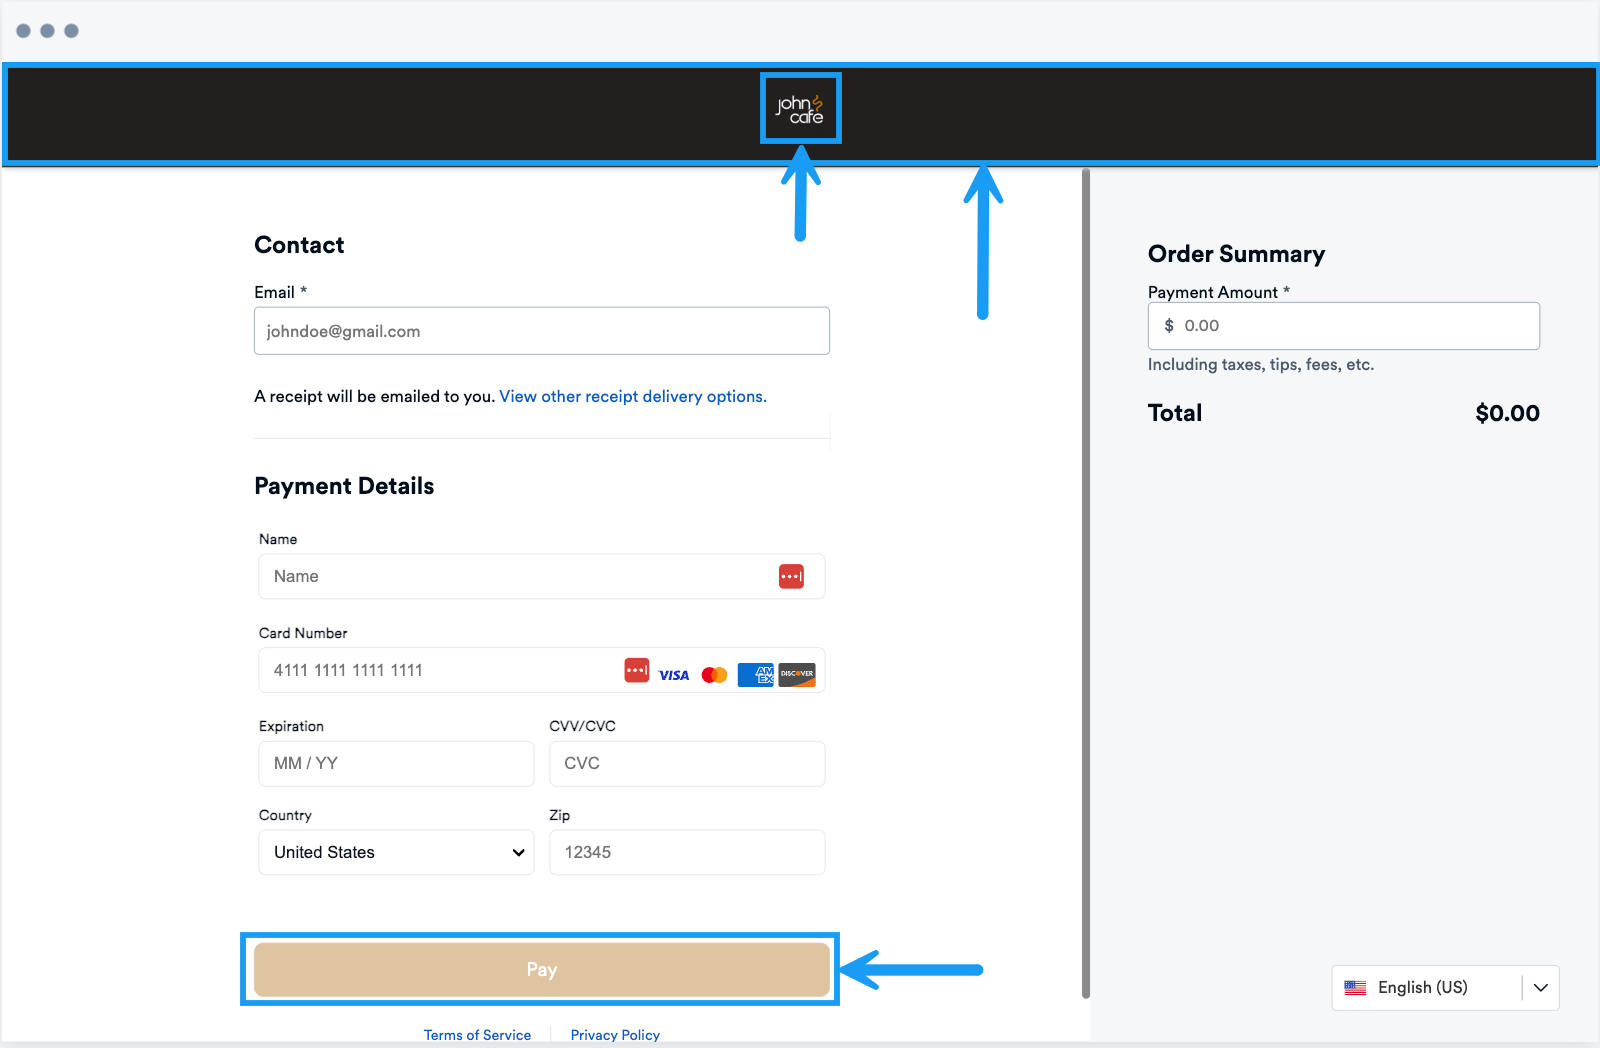Click the Email address input field
Screen dimensions: 1600x1048
coord(541,330)
